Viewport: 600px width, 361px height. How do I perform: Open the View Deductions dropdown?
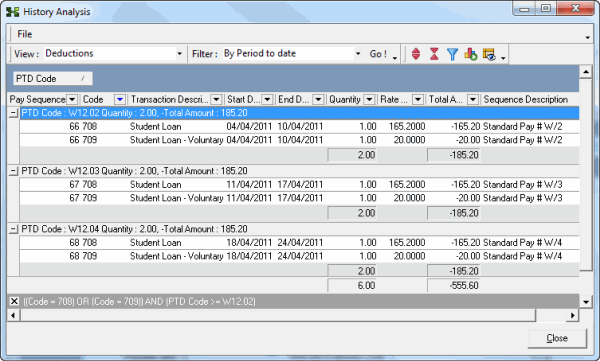coord(179,54)
